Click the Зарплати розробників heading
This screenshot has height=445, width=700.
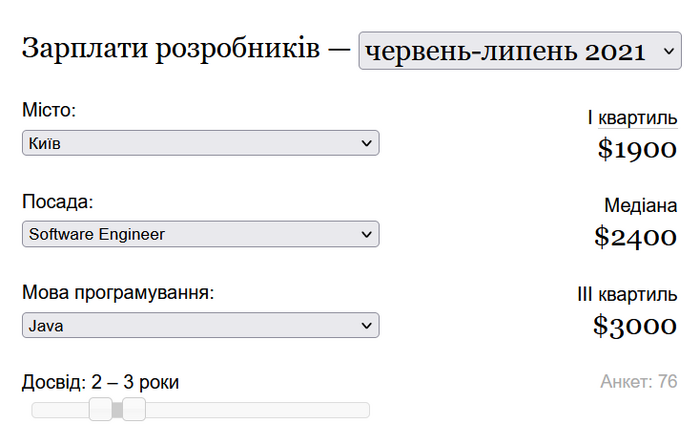170,48
